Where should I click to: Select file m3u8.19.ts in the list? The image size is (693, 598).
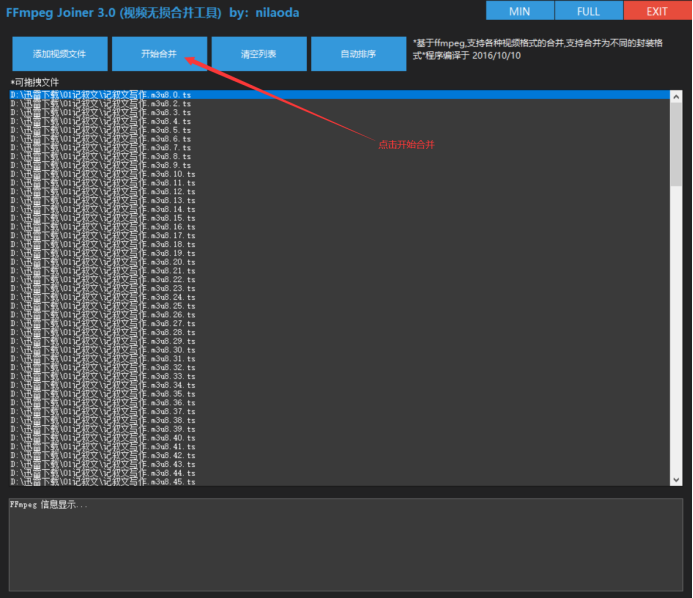339,253
